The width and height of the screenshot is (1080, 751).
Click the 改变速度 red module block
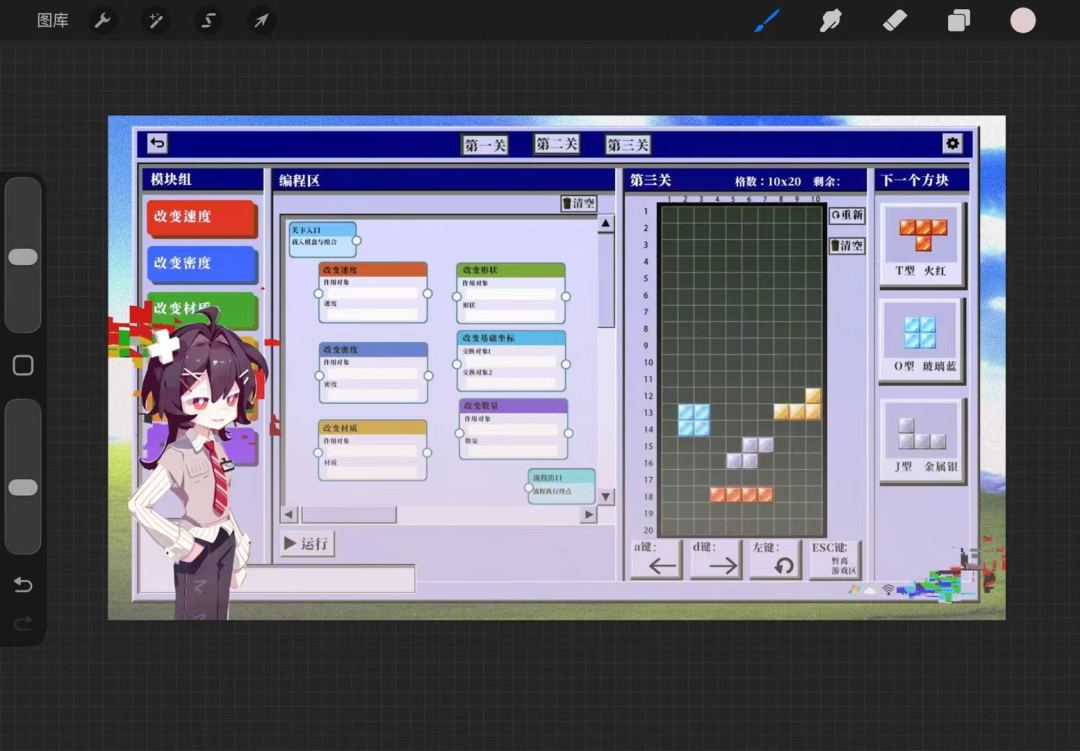[201, 217]
